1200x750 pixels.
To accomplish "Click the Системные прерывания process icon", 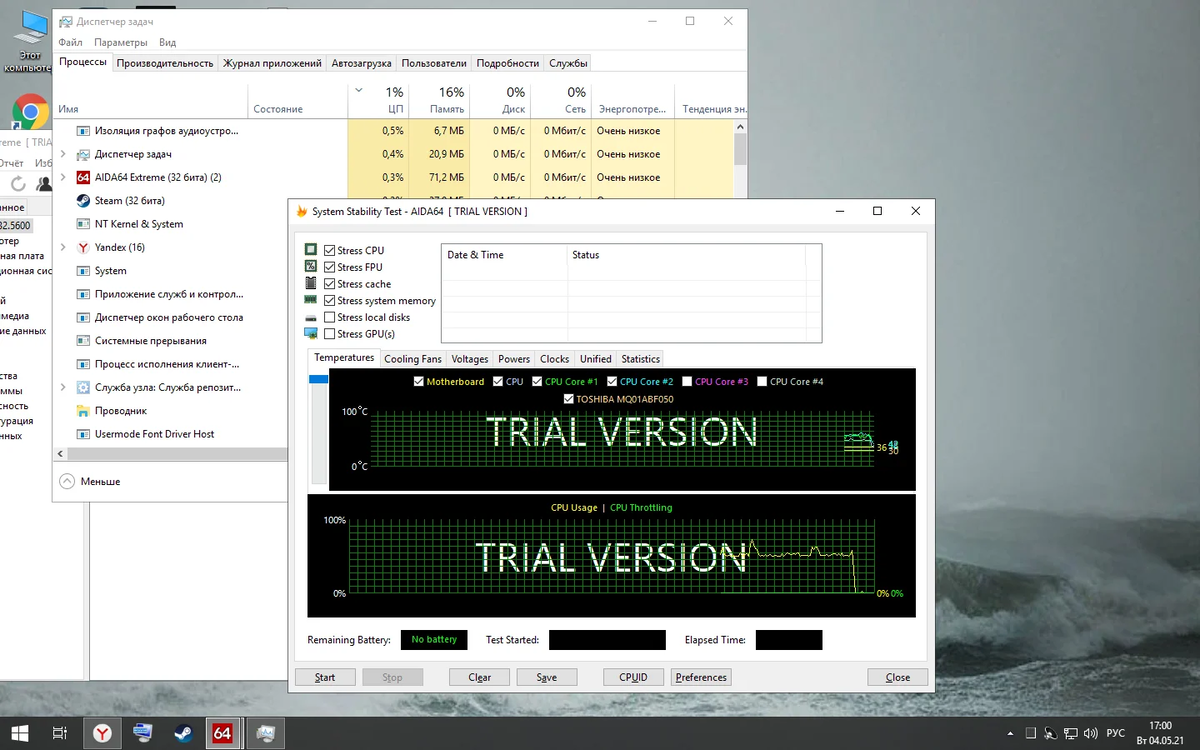I will [84, 341].
